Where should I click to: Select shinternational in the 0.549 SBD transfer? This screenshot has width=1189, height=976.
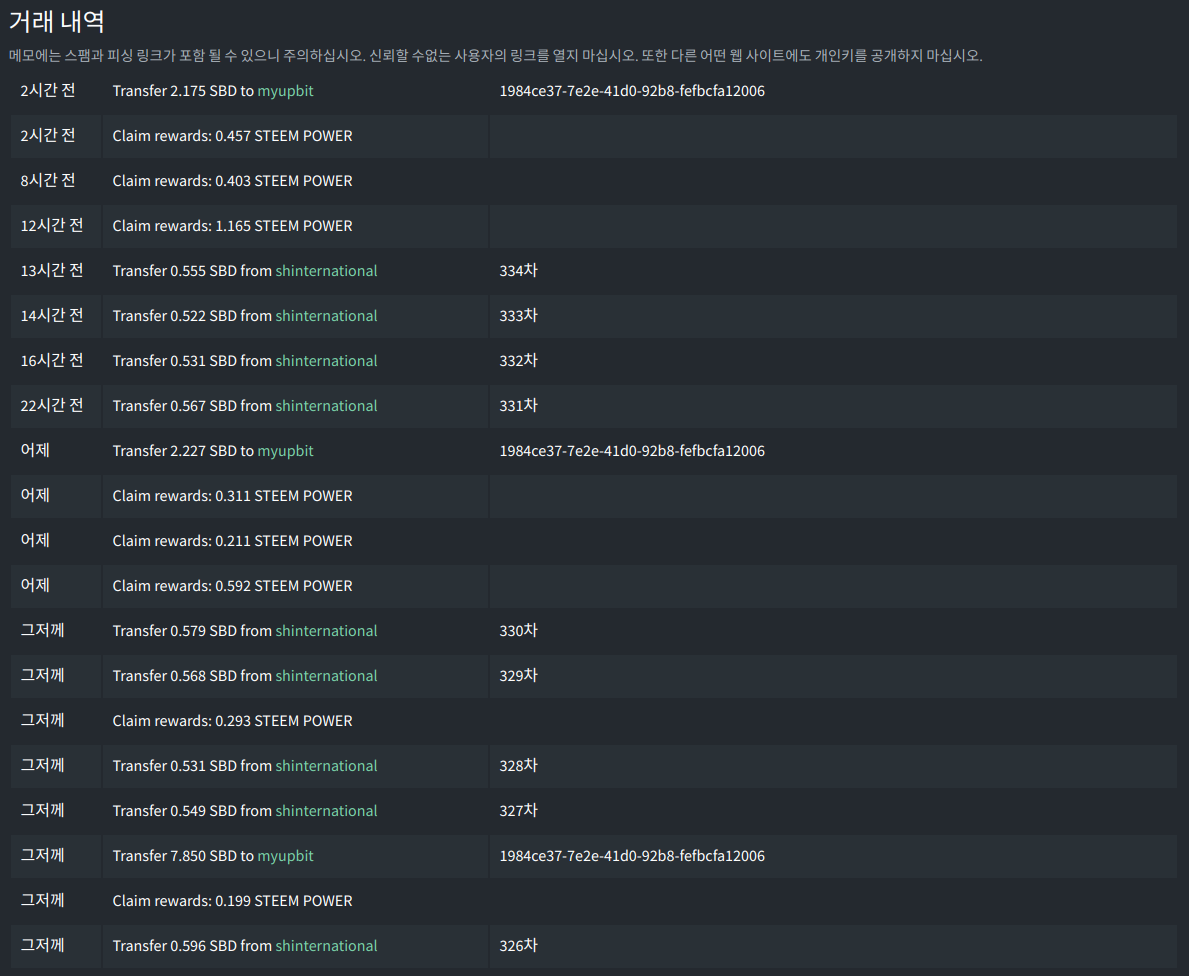click(x=326, y=811)
